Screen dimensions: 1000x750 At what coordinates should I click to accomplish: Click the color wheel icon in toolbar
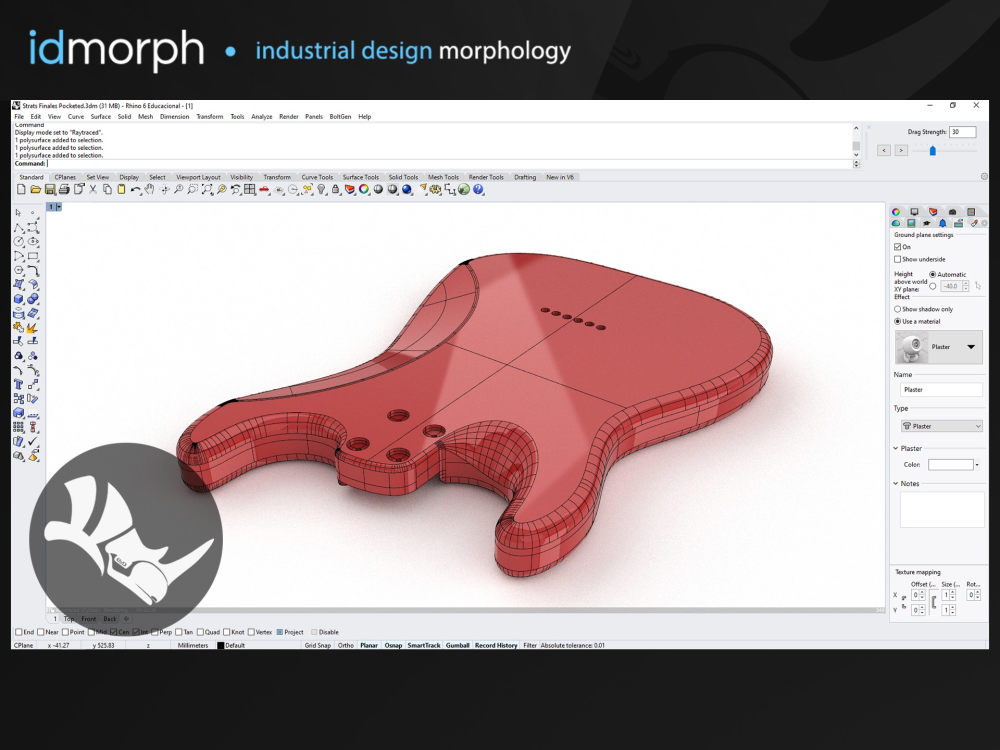364,189
